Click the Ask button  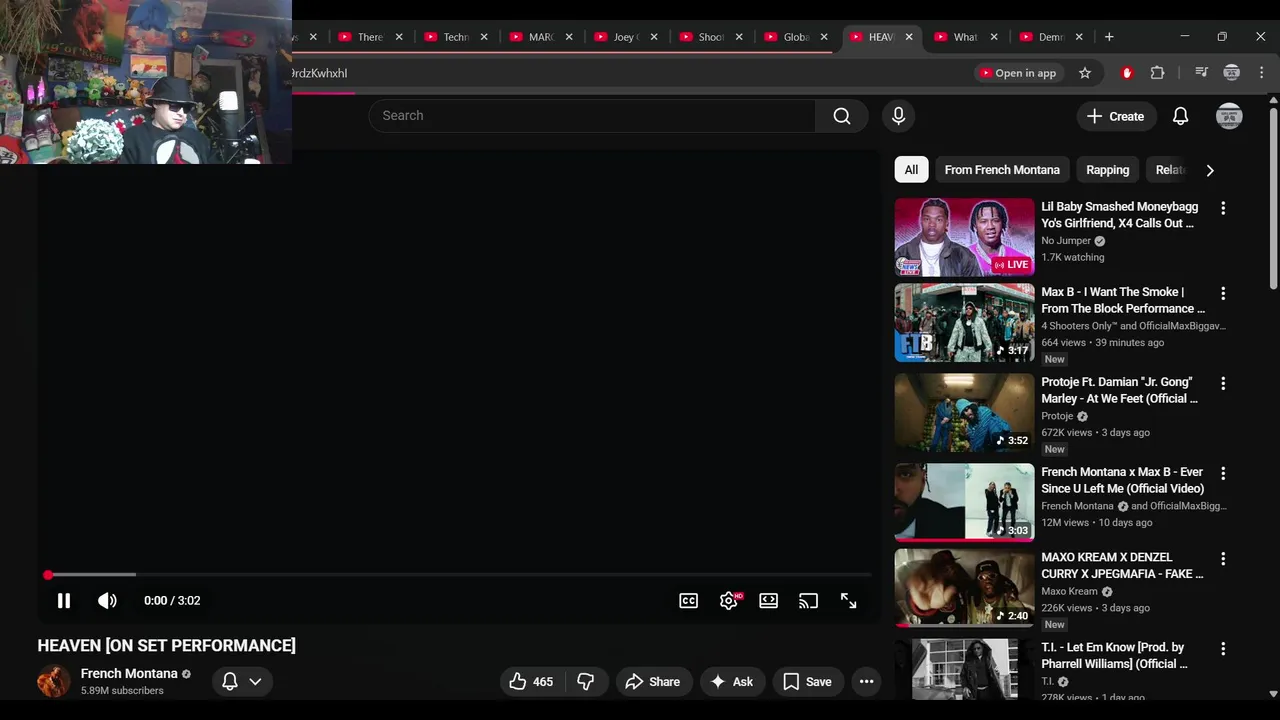pyautogui.click(x=732, y=682)
